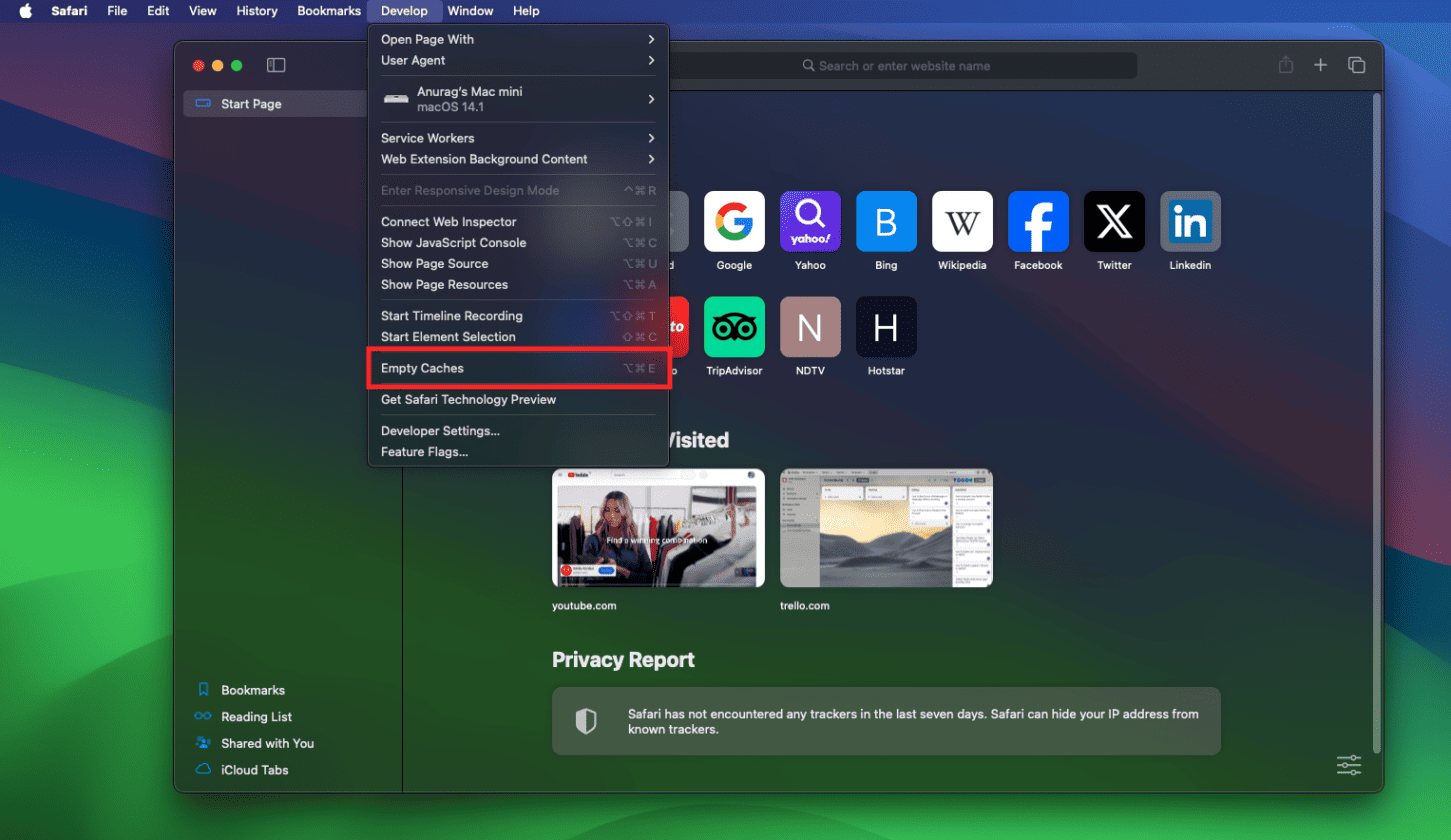
Task: Choose Feature Flags… menu item
Action: 518,452
